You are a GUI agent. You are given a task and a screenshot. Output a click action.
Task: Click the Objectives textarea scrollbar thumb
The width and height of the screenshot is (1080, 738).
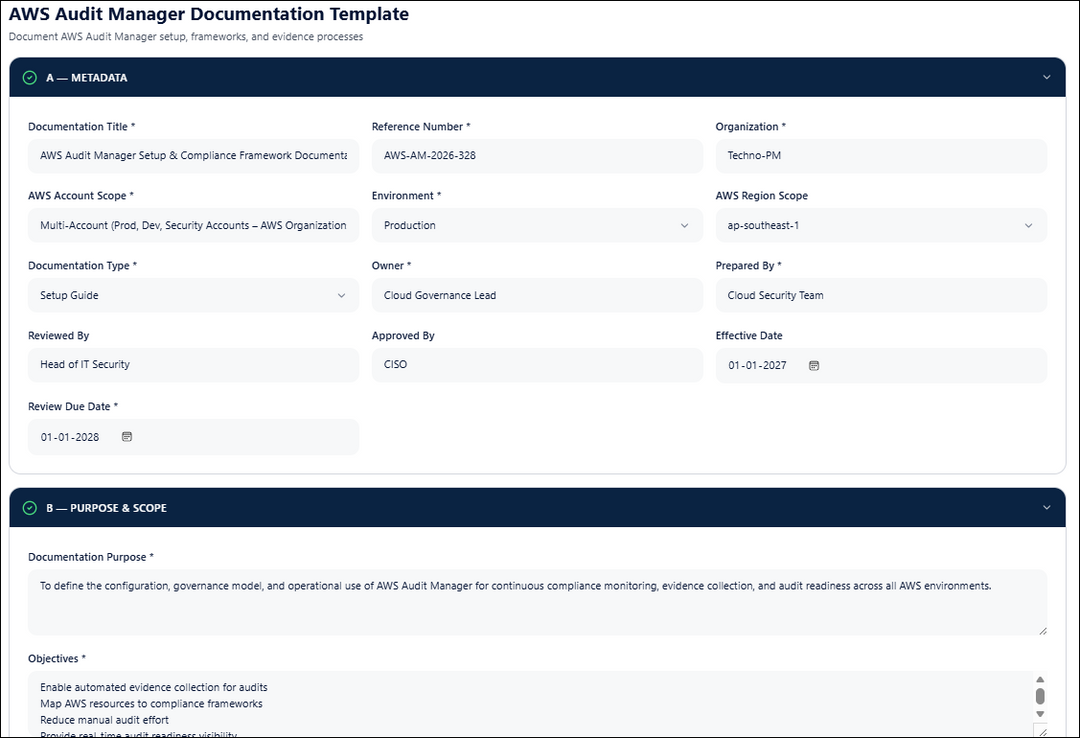(x=1040, y=696)
